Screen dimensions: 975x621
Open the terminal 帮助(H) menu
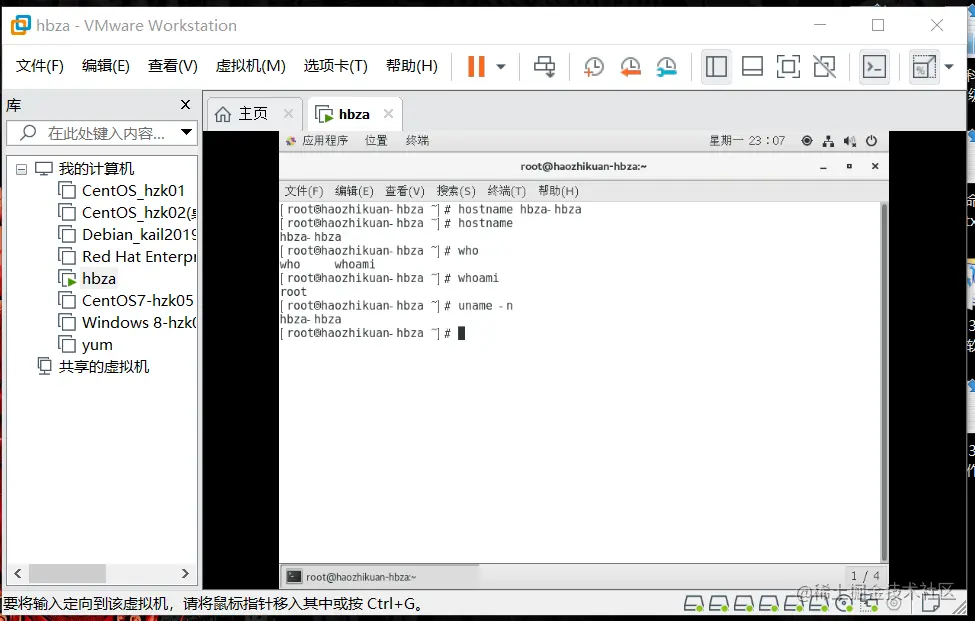(558, 191)
